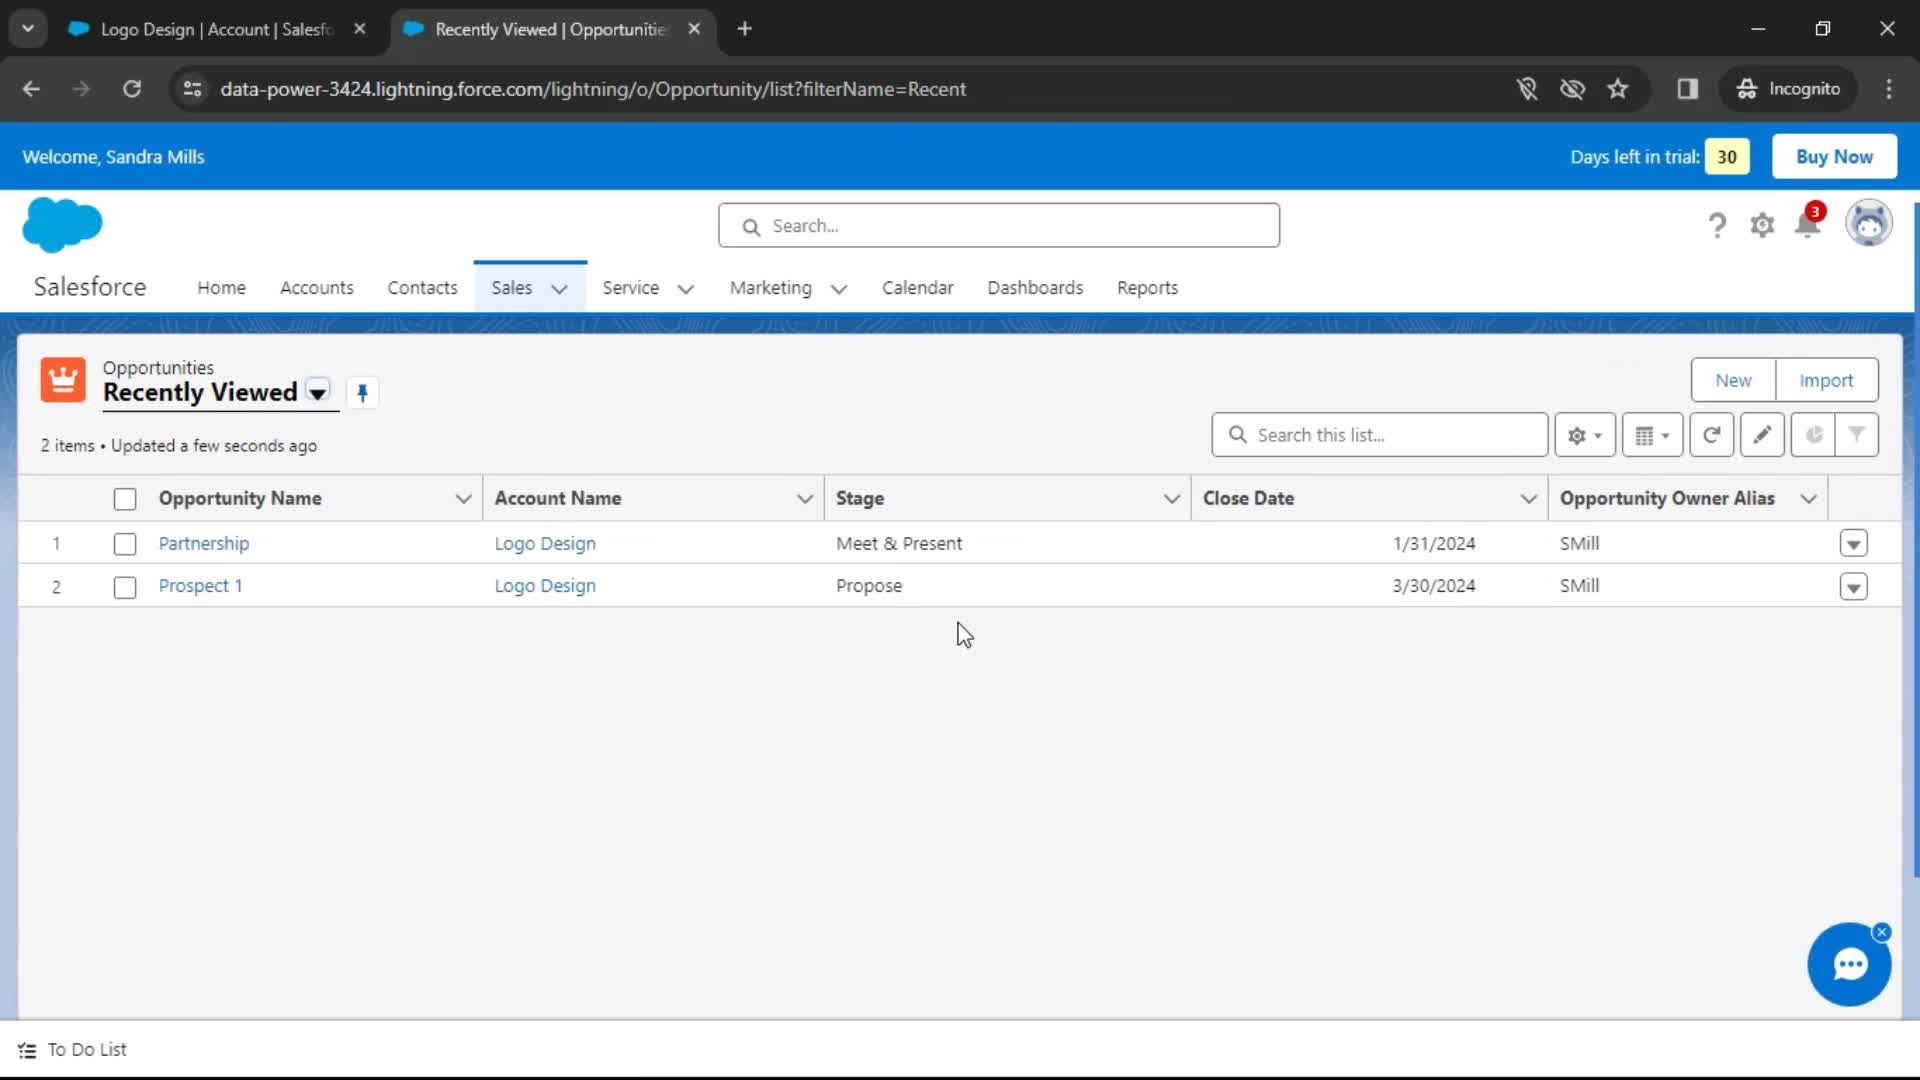Open Opportunity Name column menu
Screen dimensions: 1920x1080
(463, 498)
